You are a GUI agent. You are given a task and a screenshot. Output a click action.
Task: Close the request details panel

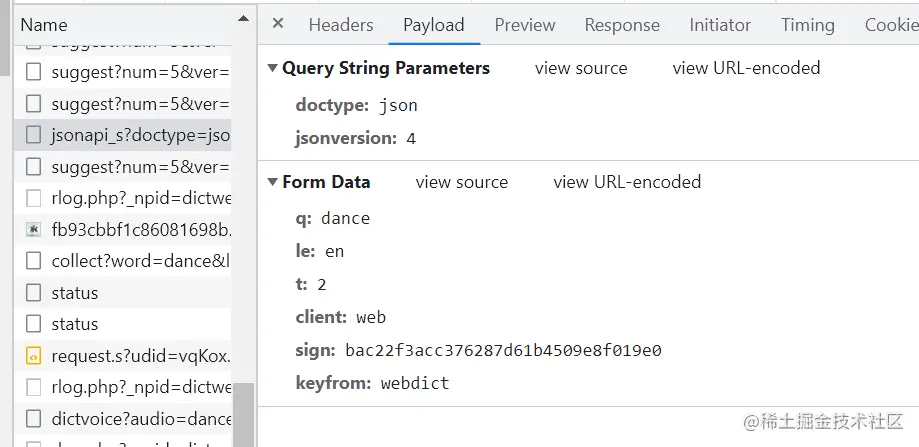(x=278, y=24)
